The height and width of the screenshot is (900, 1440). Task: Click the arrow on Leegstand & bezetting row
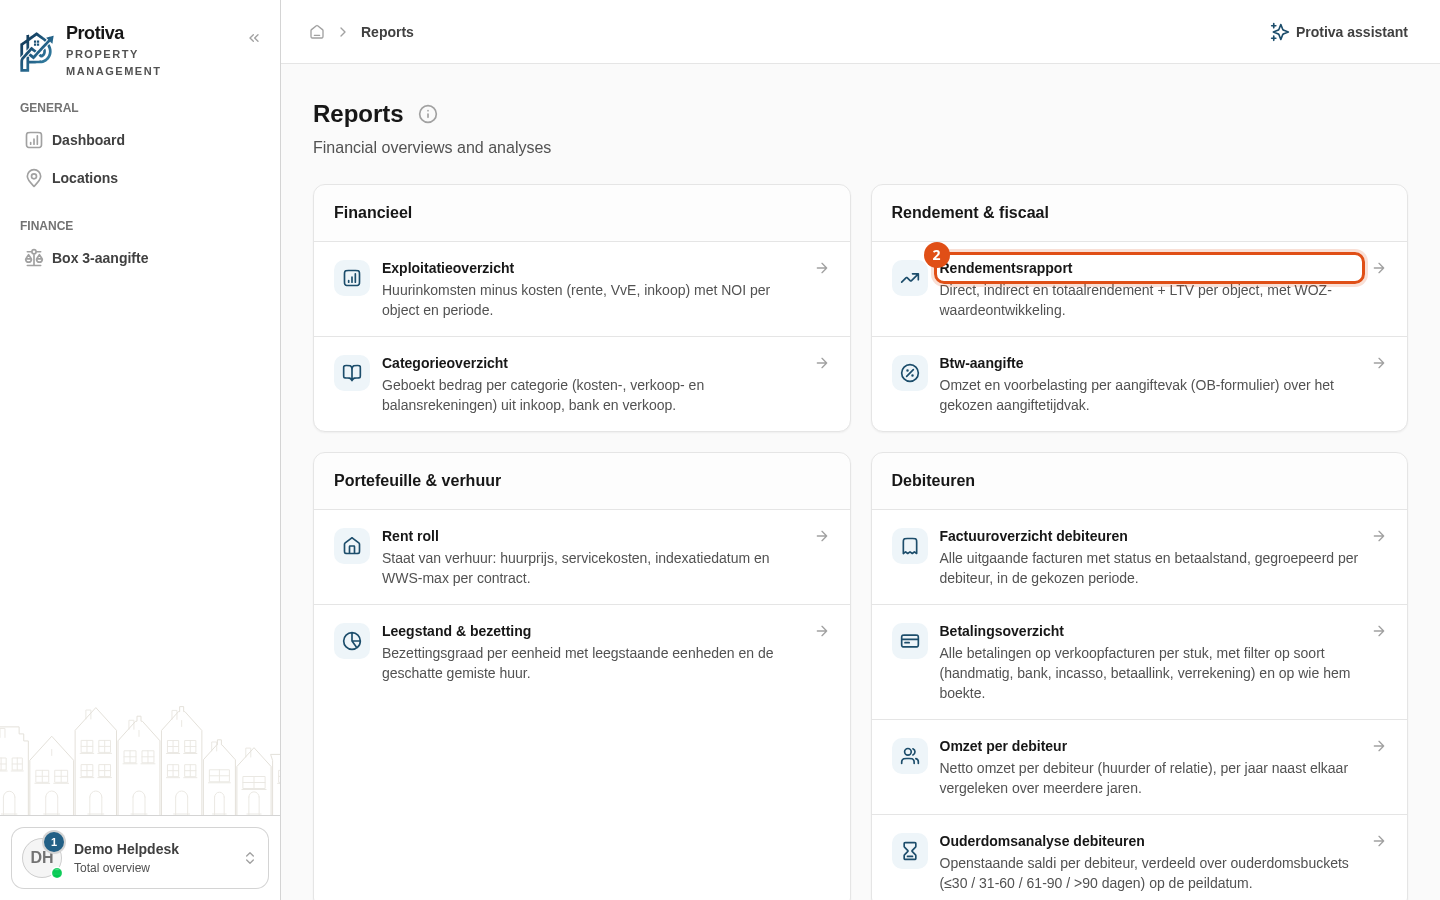click(822, 631)
